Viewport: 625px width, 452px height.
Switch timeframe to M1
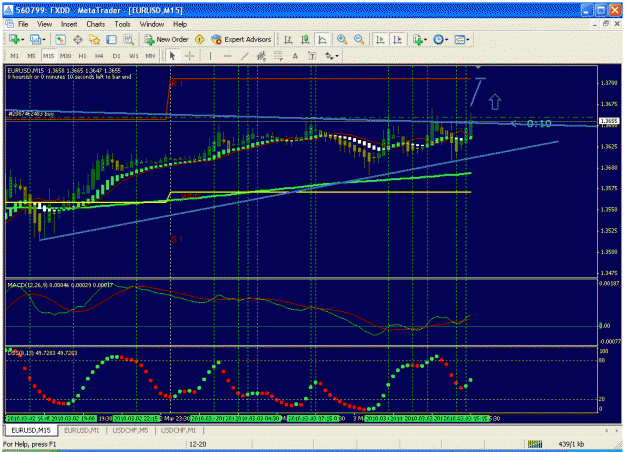point(14,56)
